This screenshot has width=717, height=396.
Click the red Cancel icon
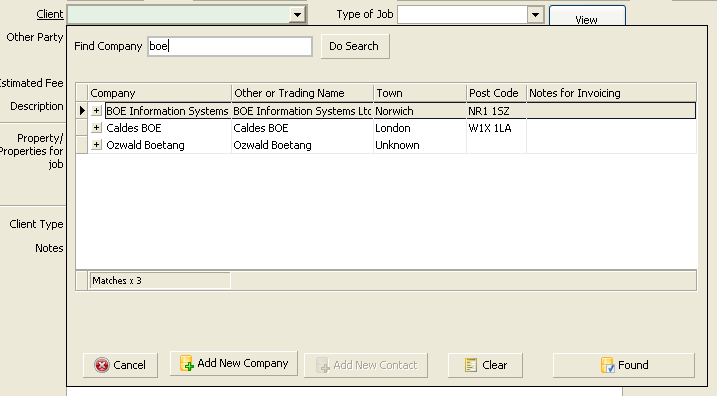click(102, 365)
